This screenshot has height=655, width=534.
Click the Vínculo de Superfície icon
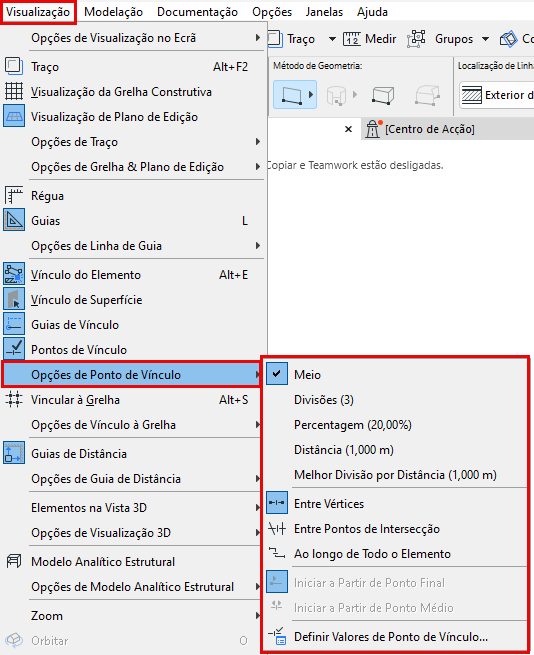[x=14, y=300]
